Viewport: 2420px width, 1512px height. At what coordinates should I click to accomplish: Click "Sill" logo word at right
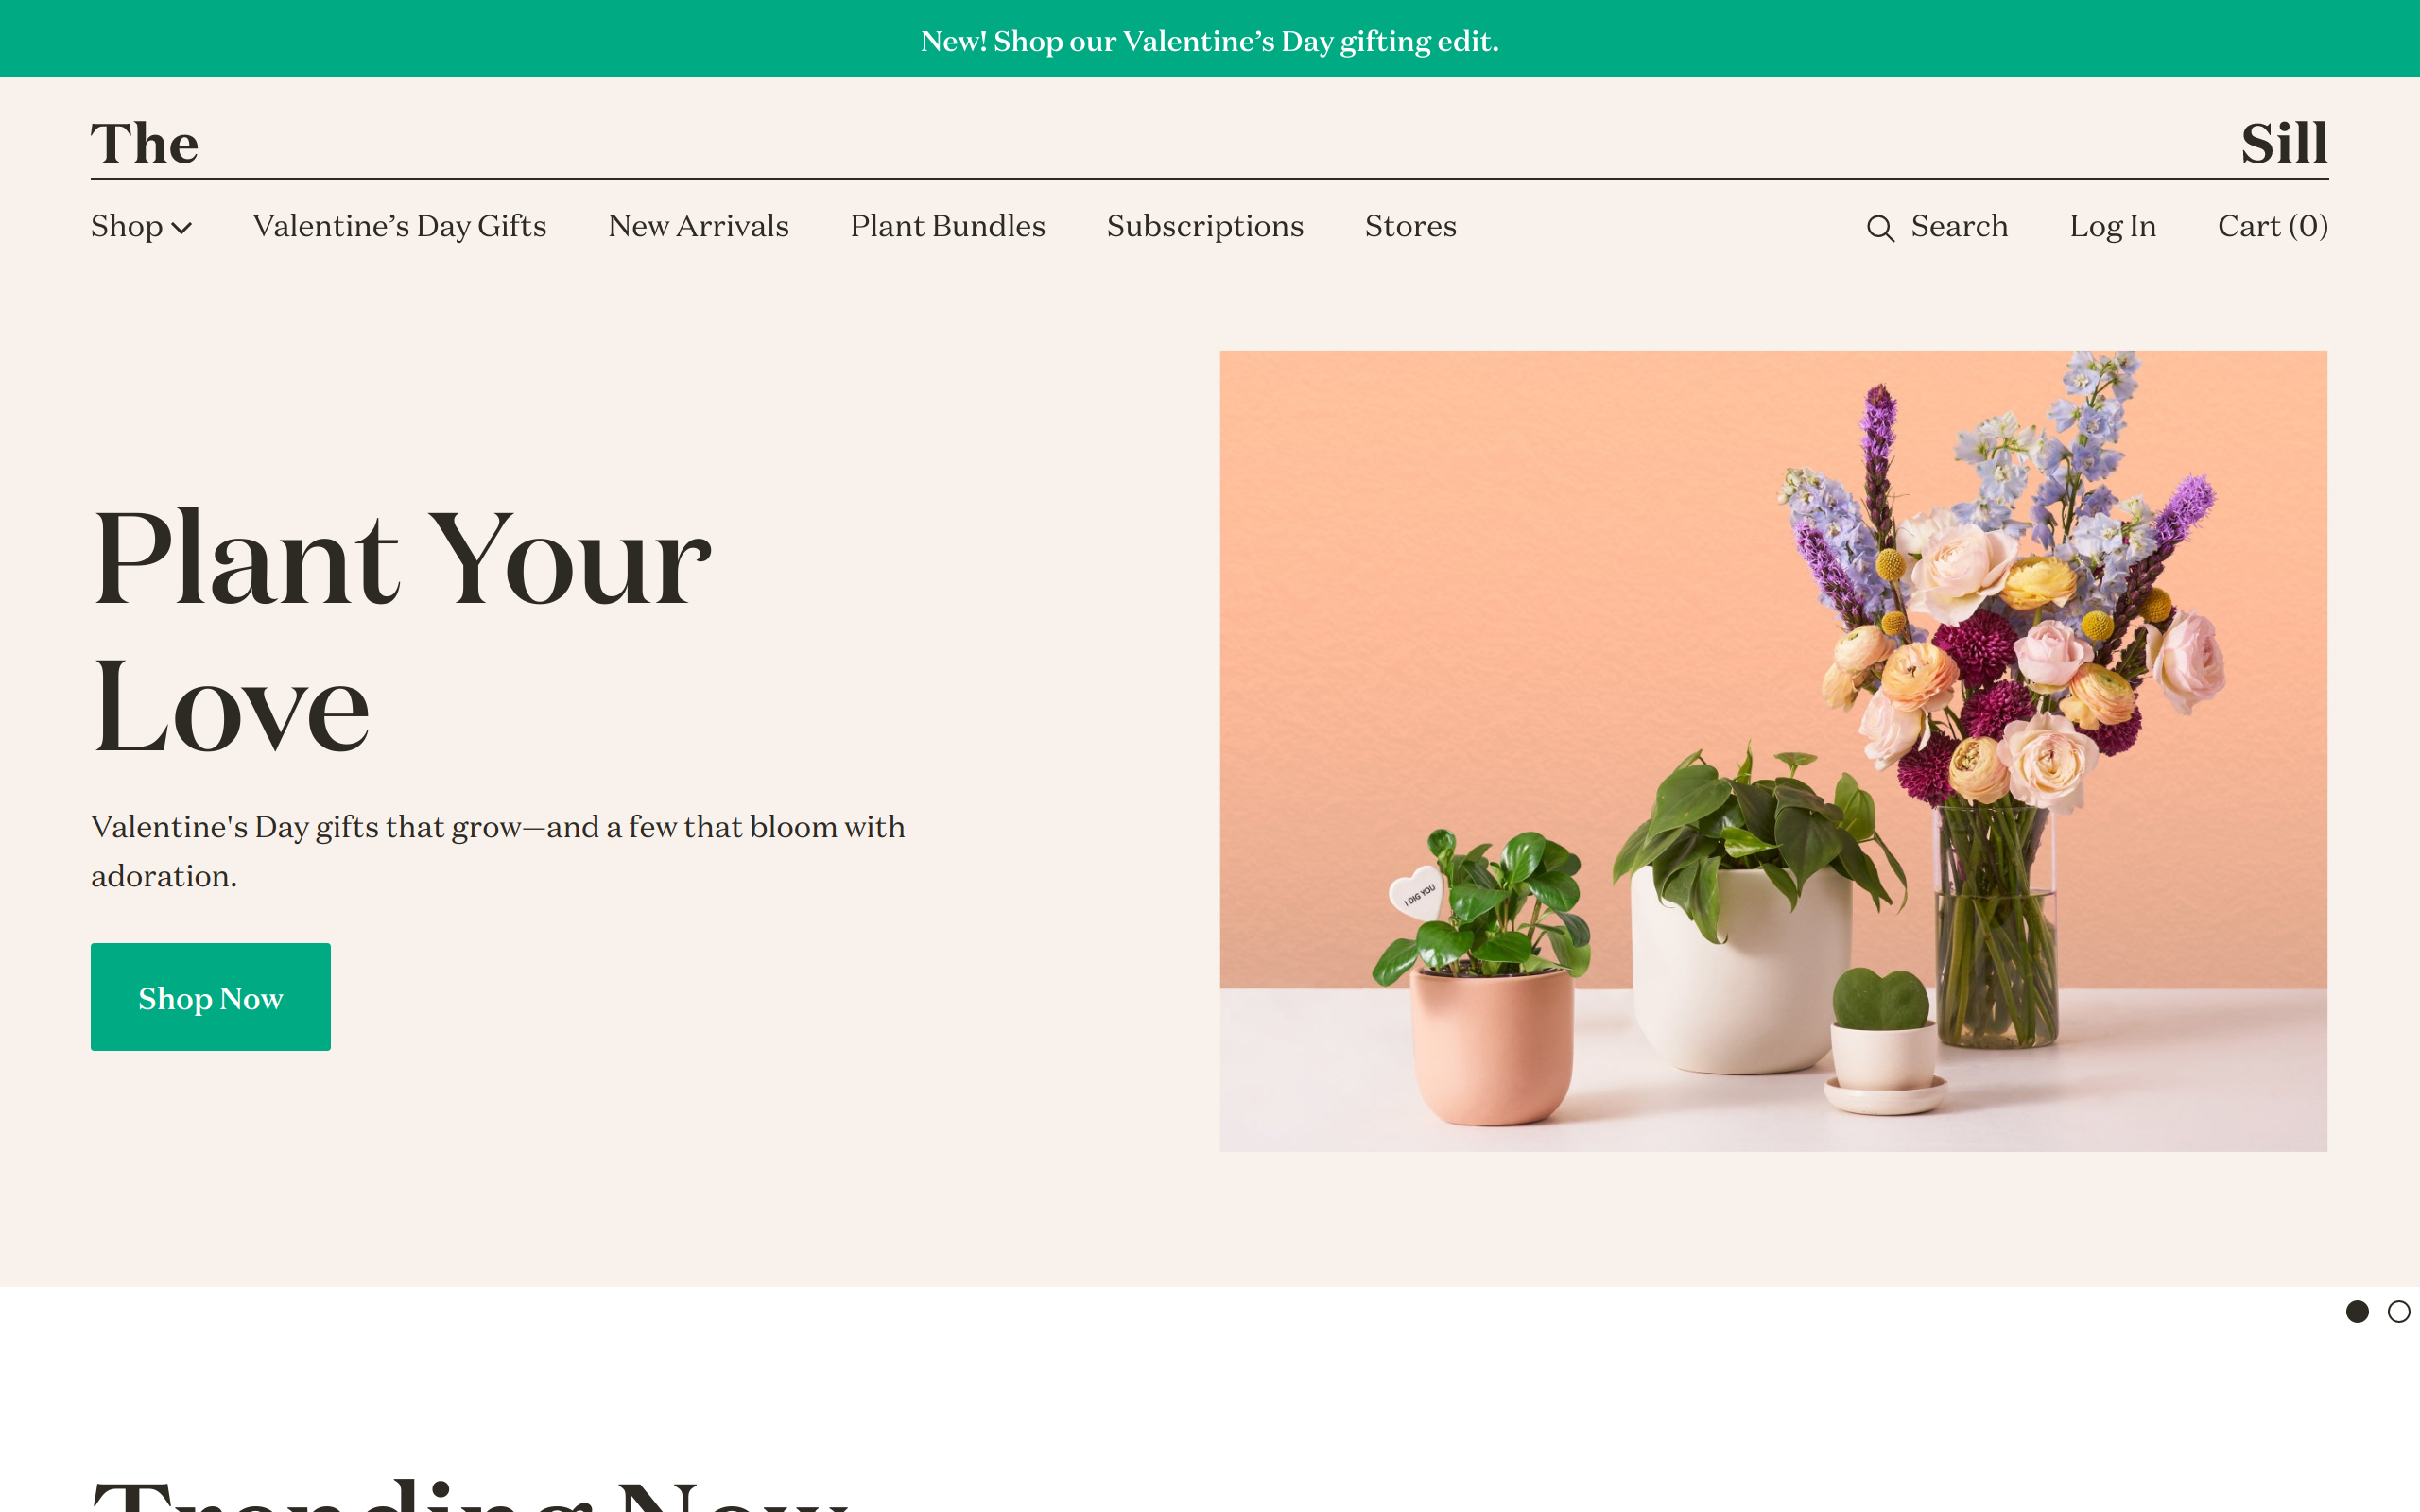pos(2284,143)
